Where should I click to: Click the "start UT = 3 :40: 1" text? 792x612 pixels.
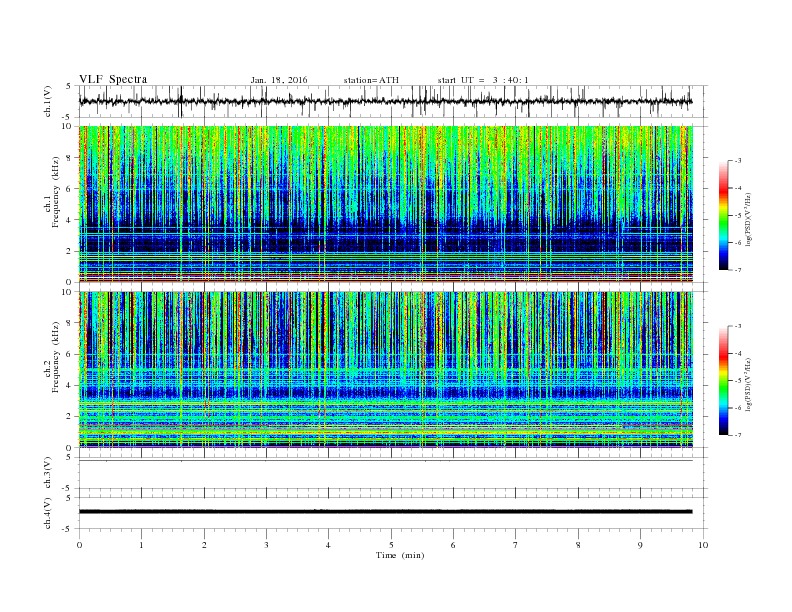click(483, 80)
